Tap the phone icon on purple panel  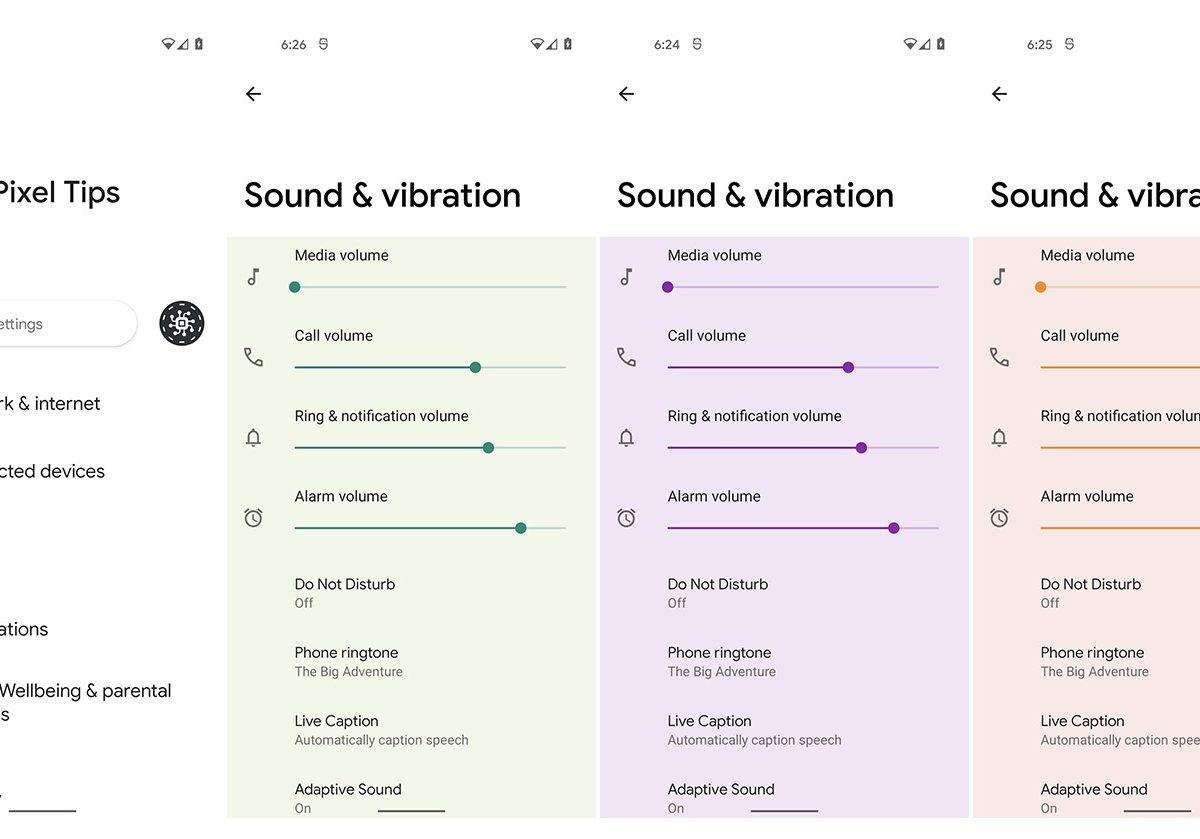tap(626, 357)
